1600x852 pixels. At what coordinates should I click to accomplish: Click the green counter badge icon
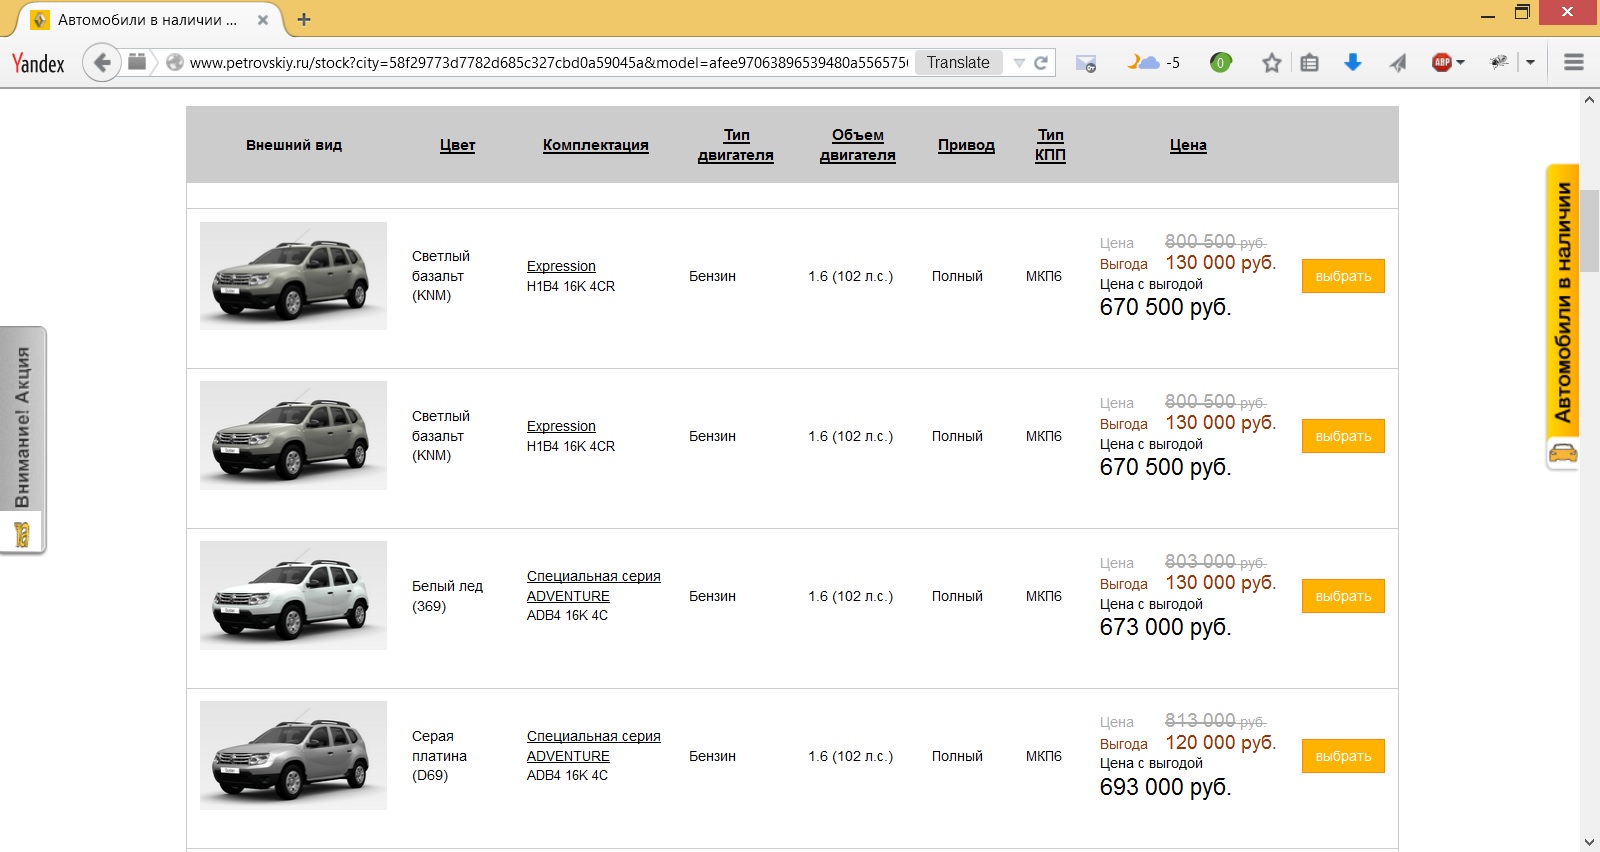coord(1220,62)
